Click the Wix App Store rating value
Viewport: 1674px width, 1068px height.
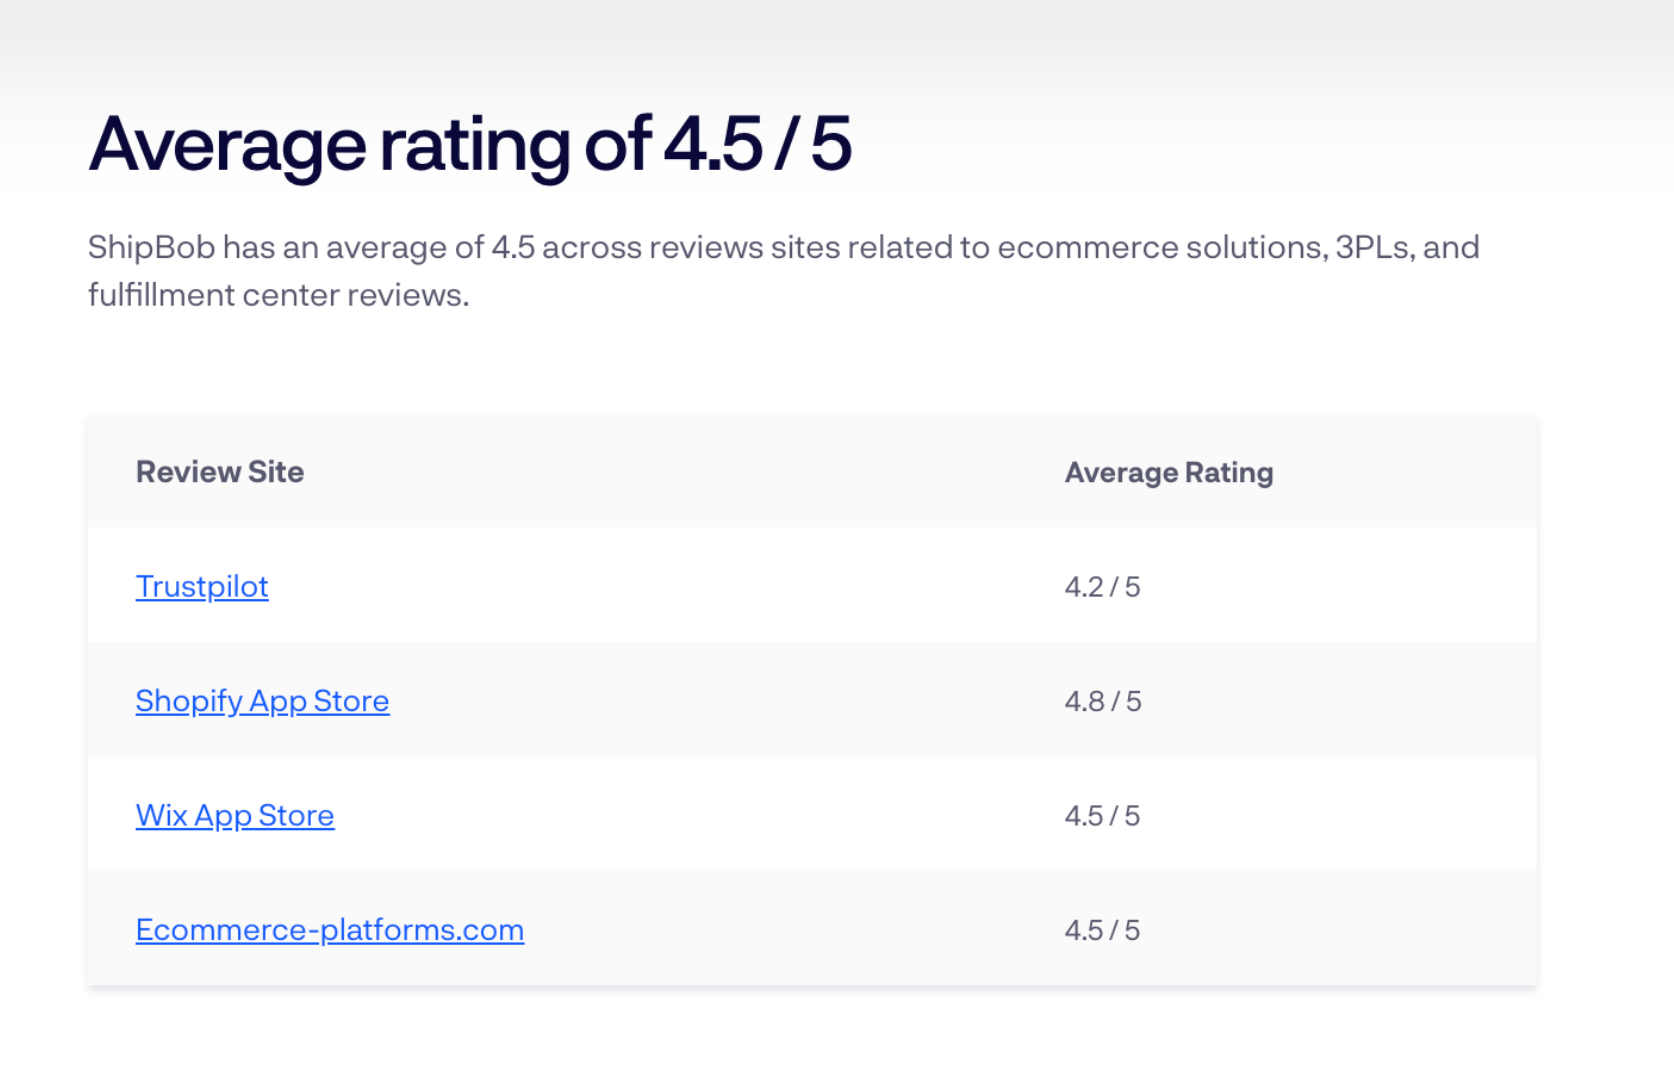[1102, 816]
